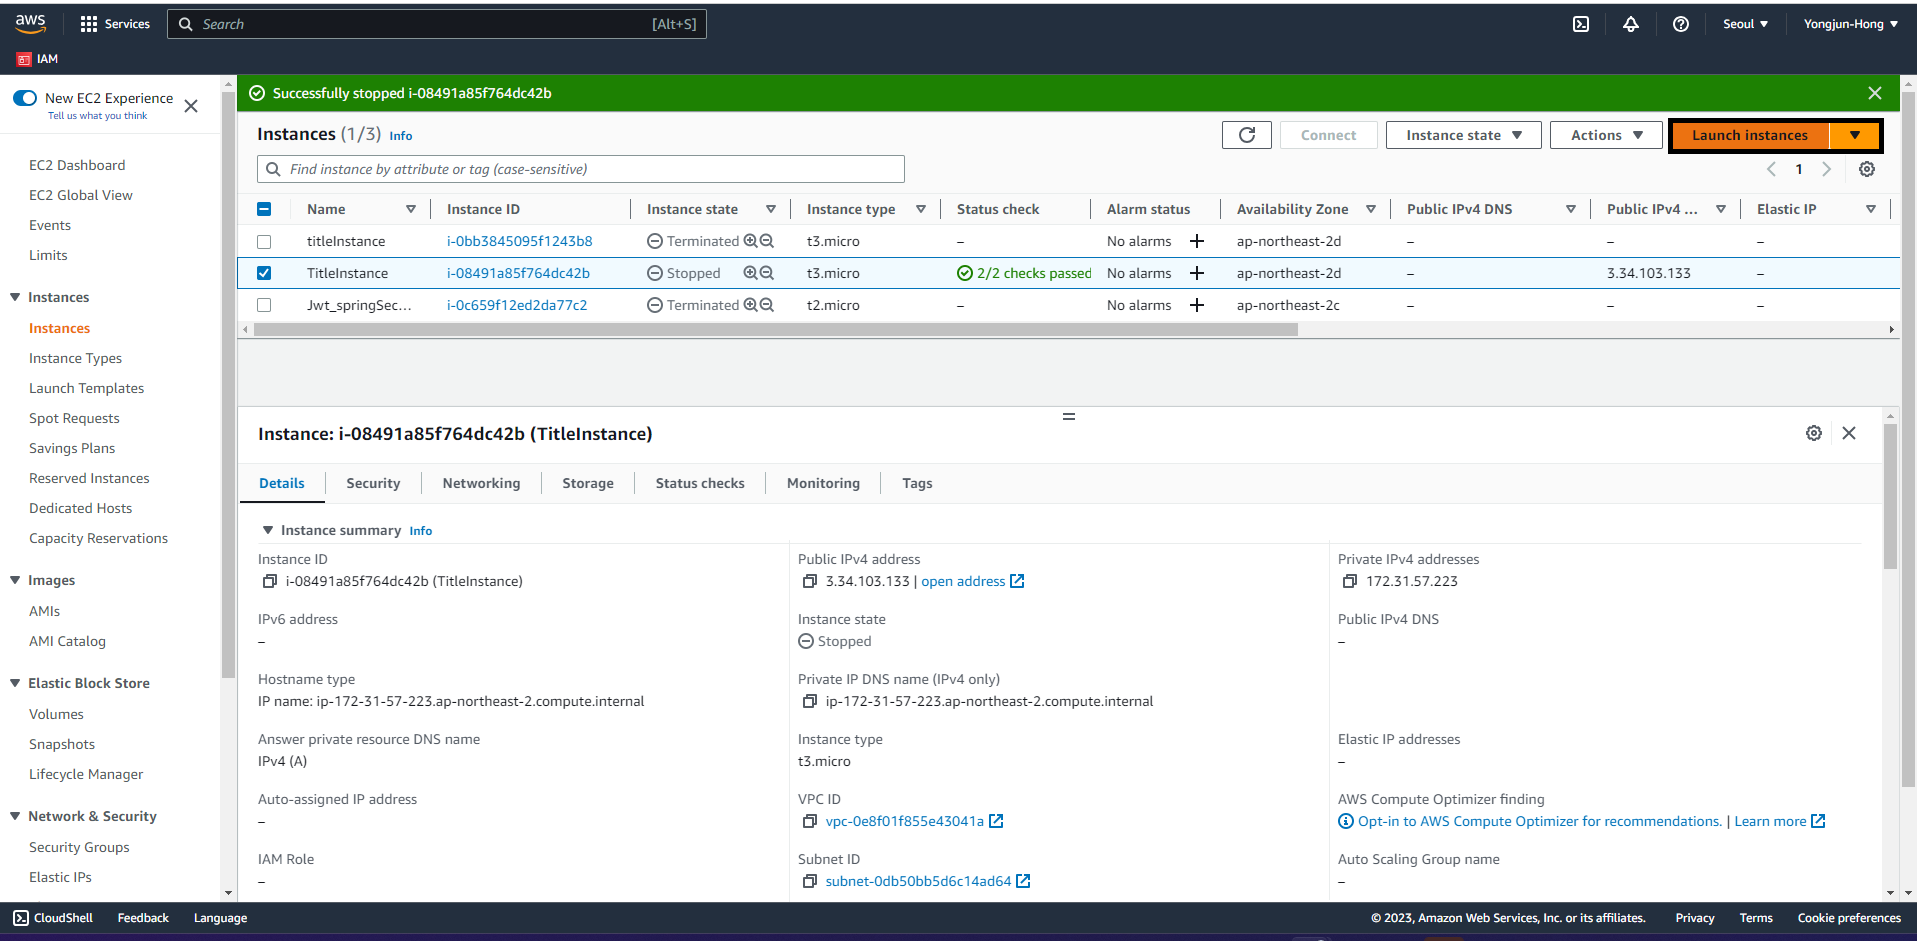The width and height of the screenshot is (1917, 943).
Task: Copy the private IP DNS name
Action: (810, 701)
